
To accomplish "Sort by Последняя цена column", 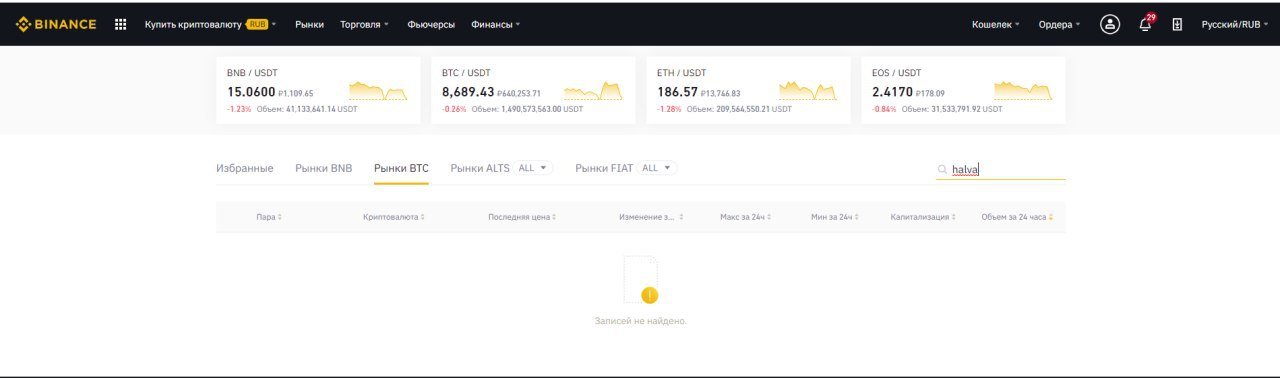I will click(x=523, y=217).
